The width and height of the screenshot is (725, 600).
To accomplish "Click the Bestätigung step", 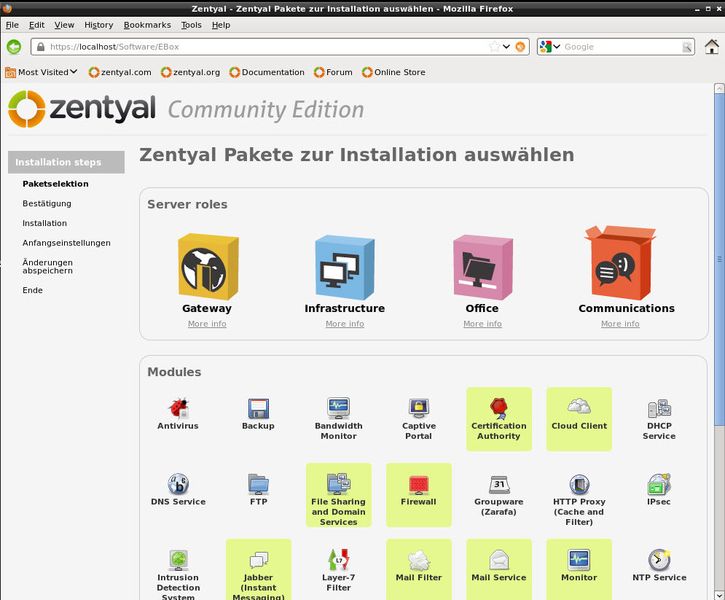I will (47, 203).
